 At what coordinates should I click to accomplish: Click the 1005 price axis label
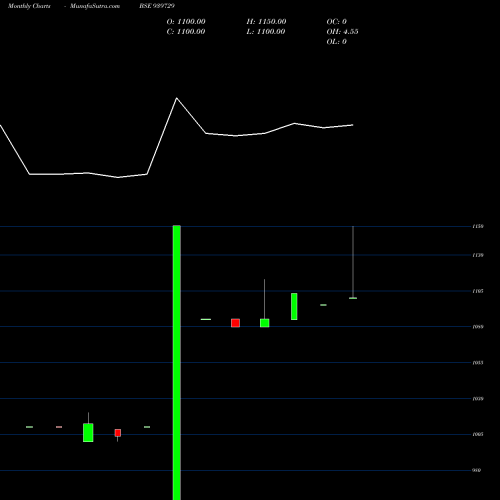(x=478, y=434)
